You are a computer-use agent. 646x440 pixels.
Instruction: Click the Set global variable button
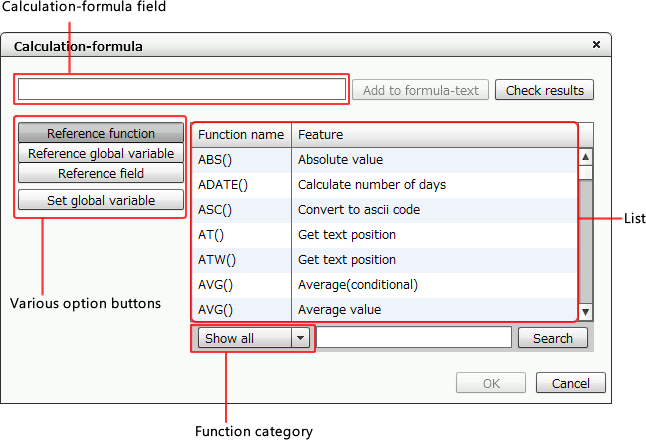101,200
